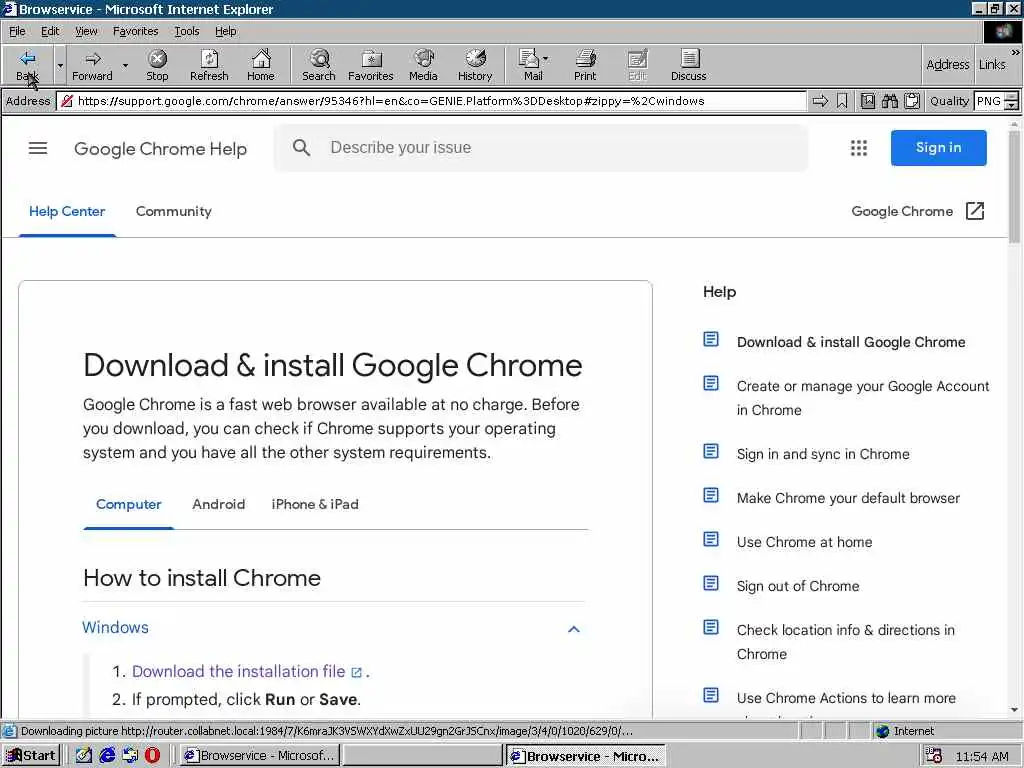Open the View menu
Screen dimensions: 1024x768
tap(86, 31)
